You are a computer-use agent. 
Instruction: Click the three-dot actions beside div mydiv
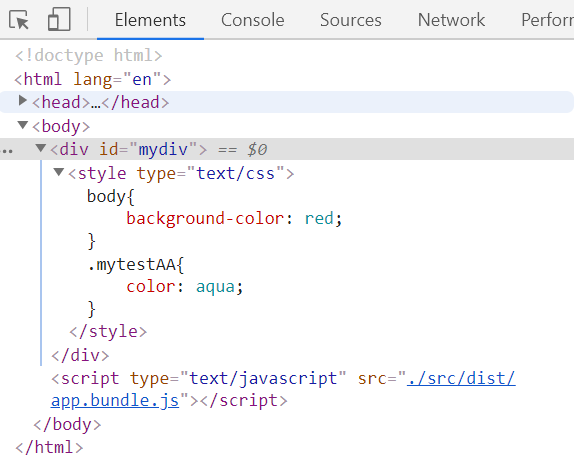tap(7, 150)
